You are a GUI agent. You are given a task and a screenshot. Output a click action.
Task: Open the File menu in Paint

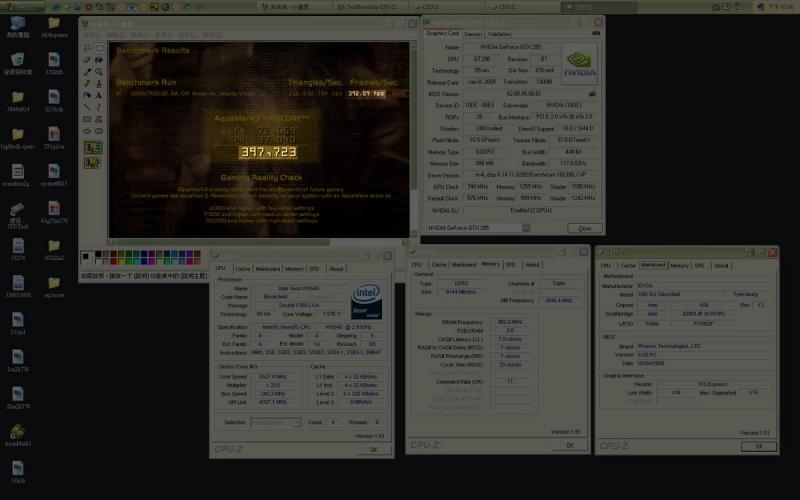(92, 35)
